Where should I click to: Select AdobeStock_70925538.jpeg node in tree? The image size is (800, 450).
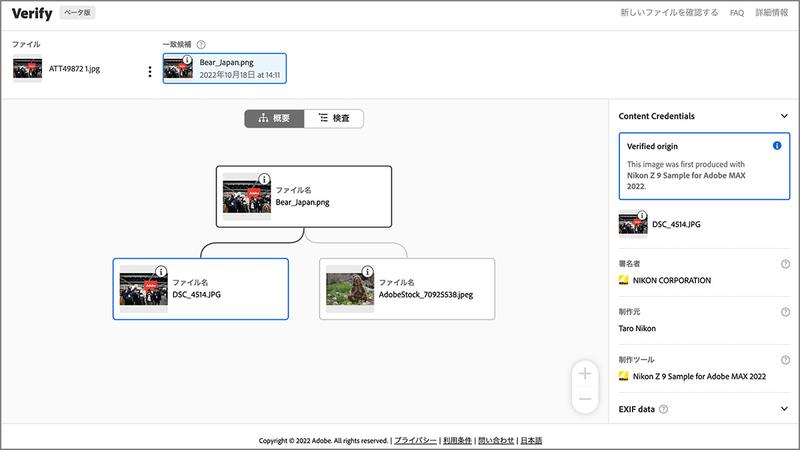click(x=407, y=289)
